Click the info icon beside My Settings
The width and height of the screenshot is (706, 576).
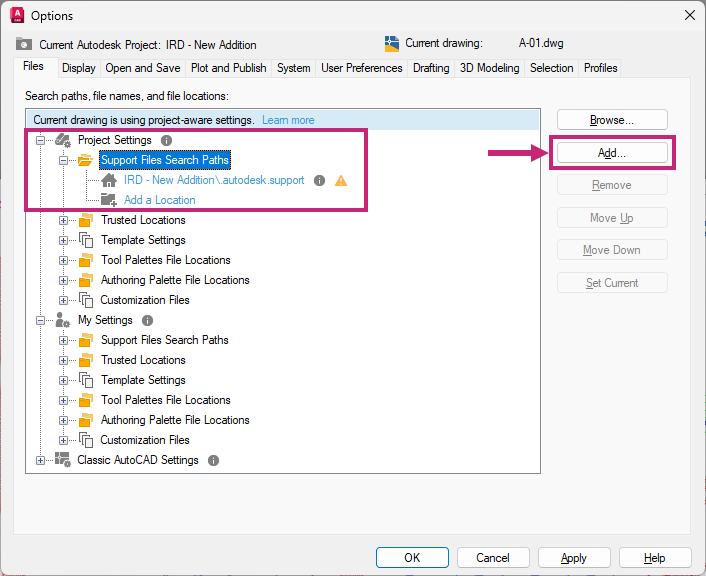point(147,320)
